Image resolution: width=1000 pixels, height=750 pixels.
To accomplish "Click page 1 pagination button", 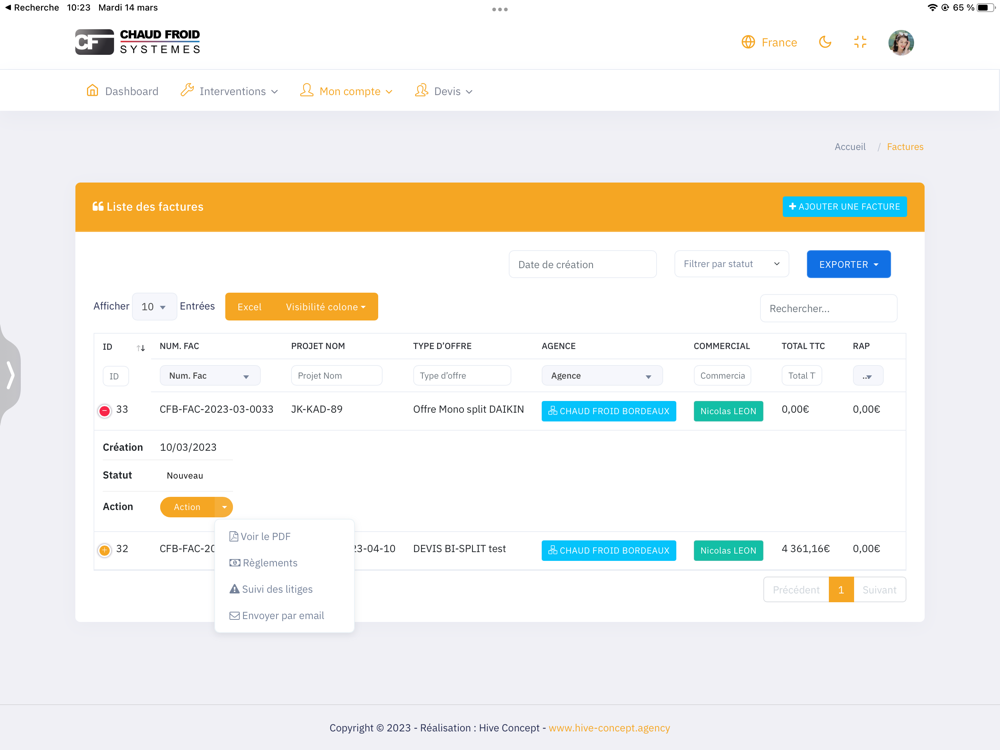I will [x=841, y=590].
